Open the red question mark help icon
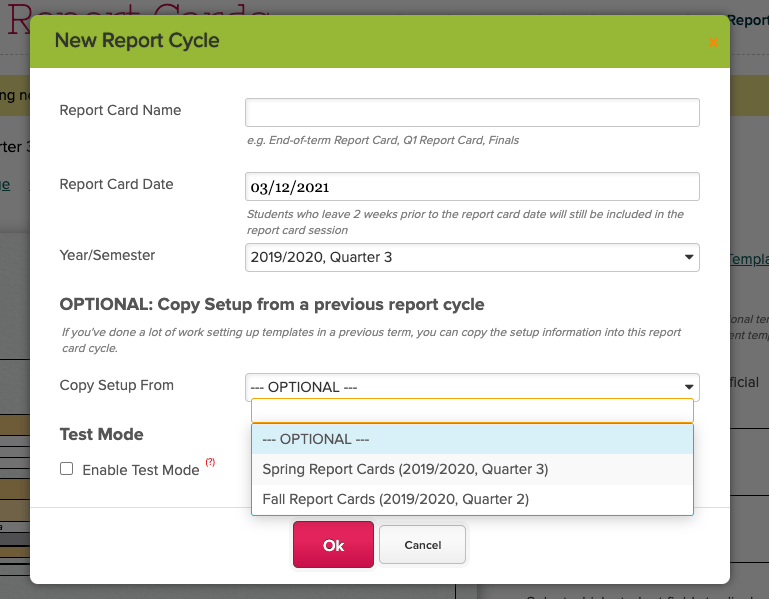 [x=210, y=462]
